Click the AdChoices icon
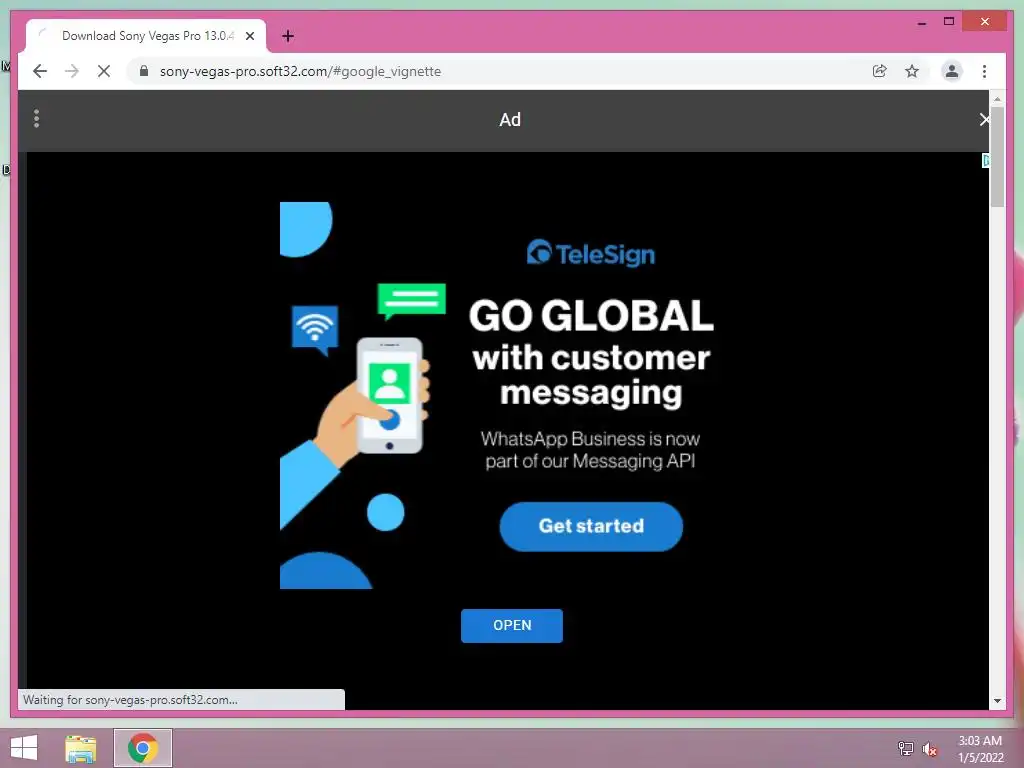The height and width of the screenshot is (768, 1024). coord(985,161)
